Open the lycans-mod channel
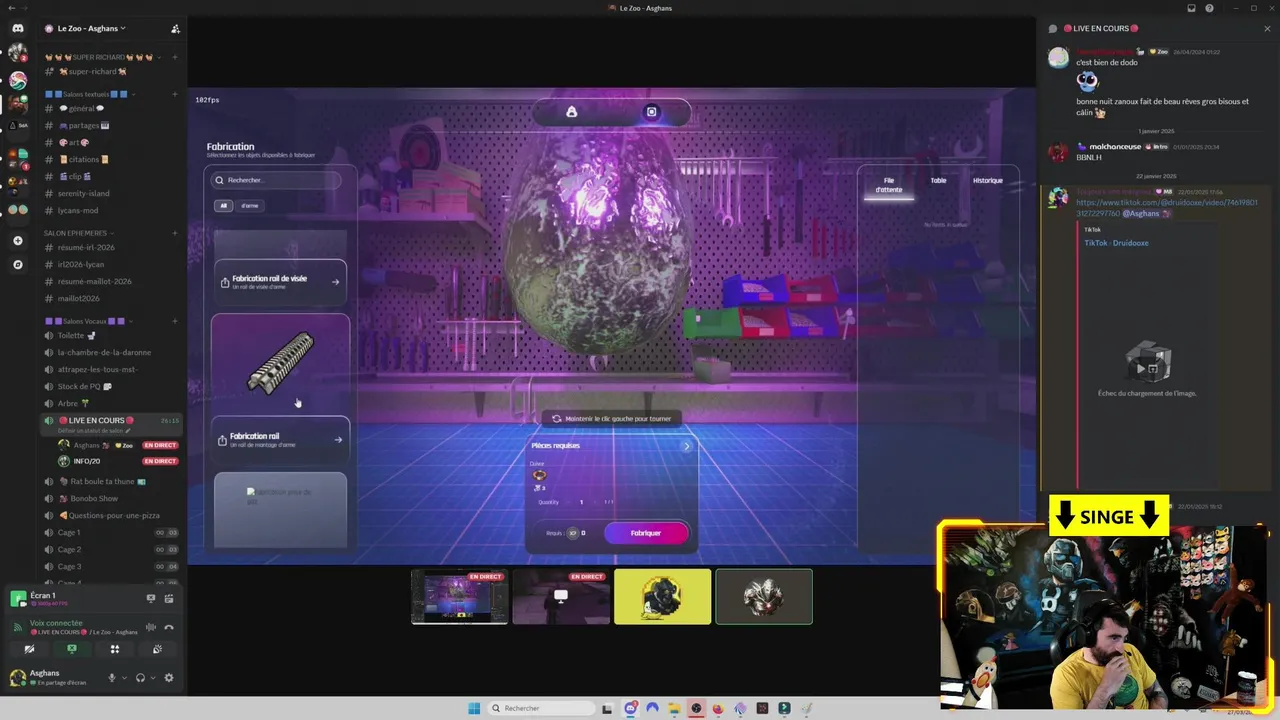Image resolution: width=1280 pixels, height=720 pixels. point(111,210)
